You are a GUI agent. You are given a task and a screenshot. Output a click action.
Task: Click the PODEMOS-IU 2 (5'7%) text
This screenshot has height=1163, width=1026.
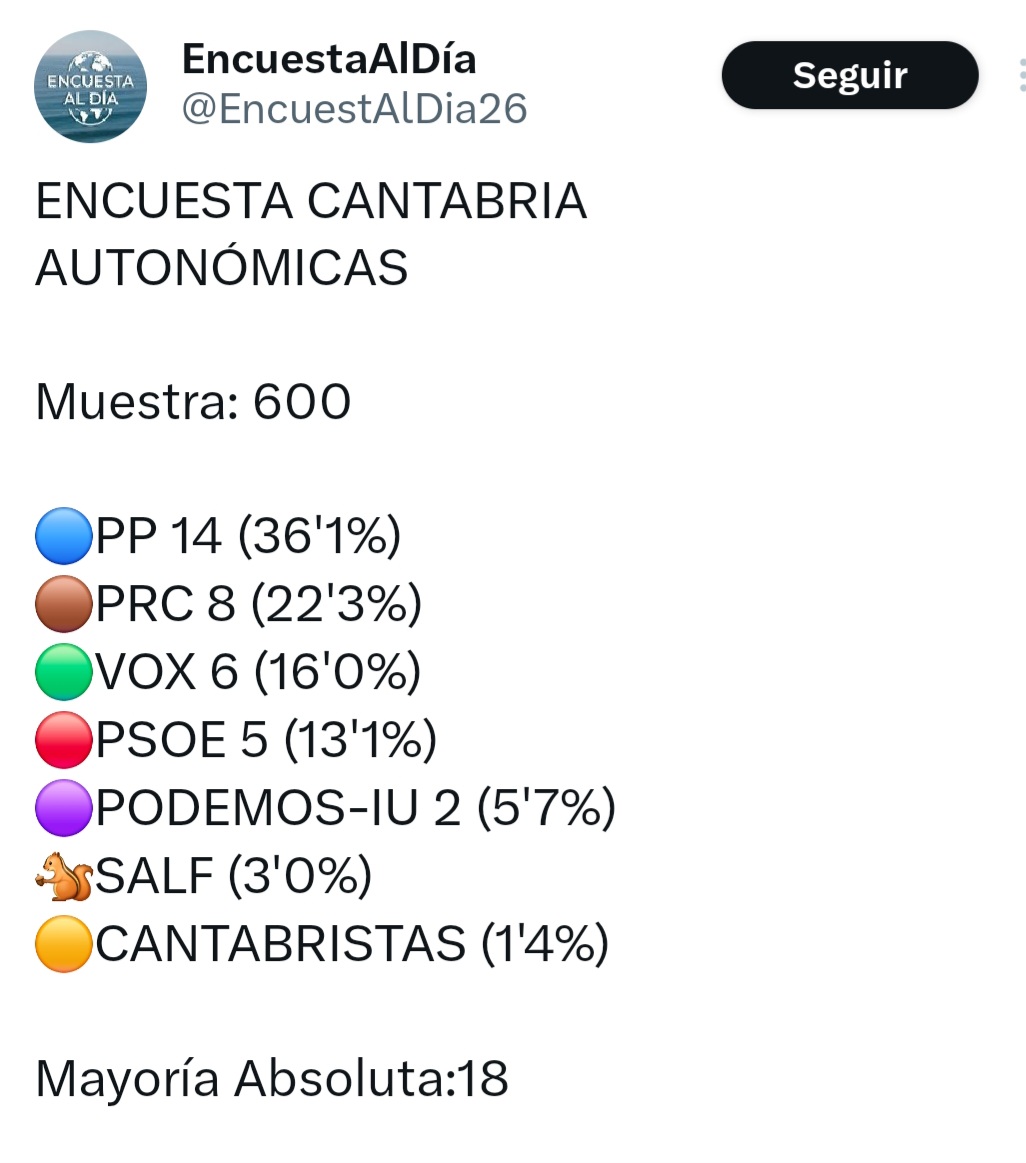355,808
